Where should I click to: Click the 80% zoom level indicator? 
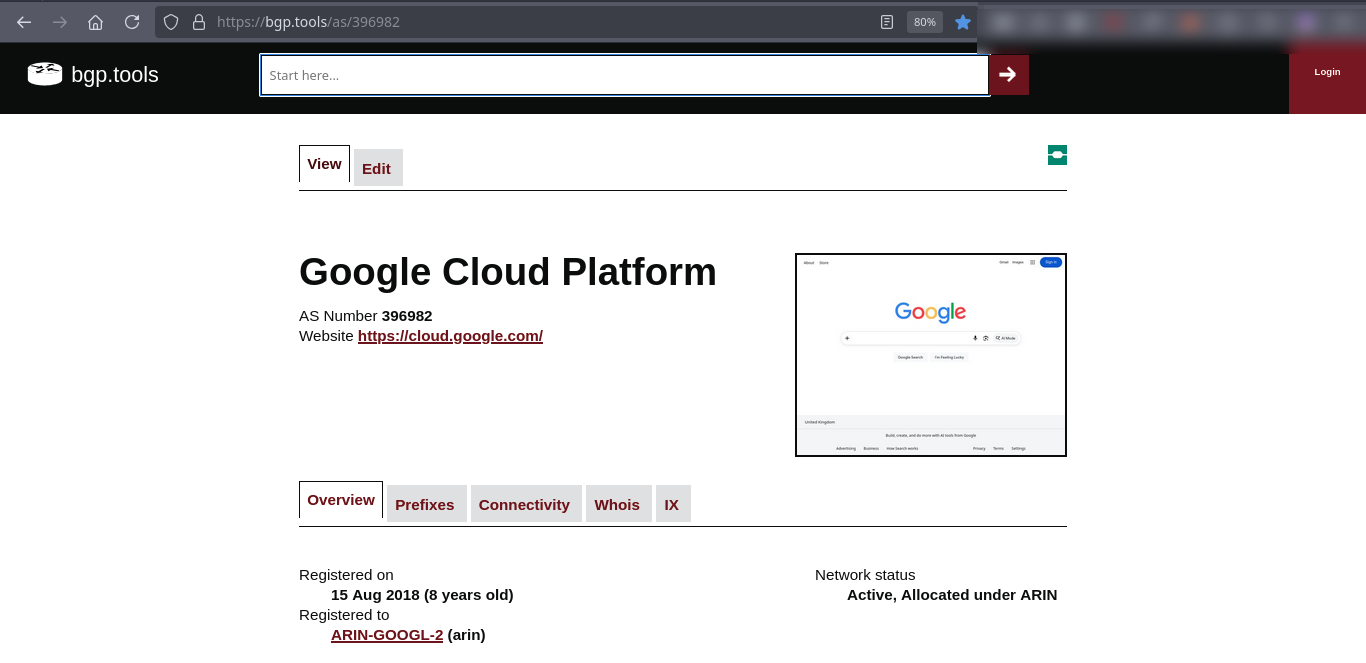coord(925,22)
